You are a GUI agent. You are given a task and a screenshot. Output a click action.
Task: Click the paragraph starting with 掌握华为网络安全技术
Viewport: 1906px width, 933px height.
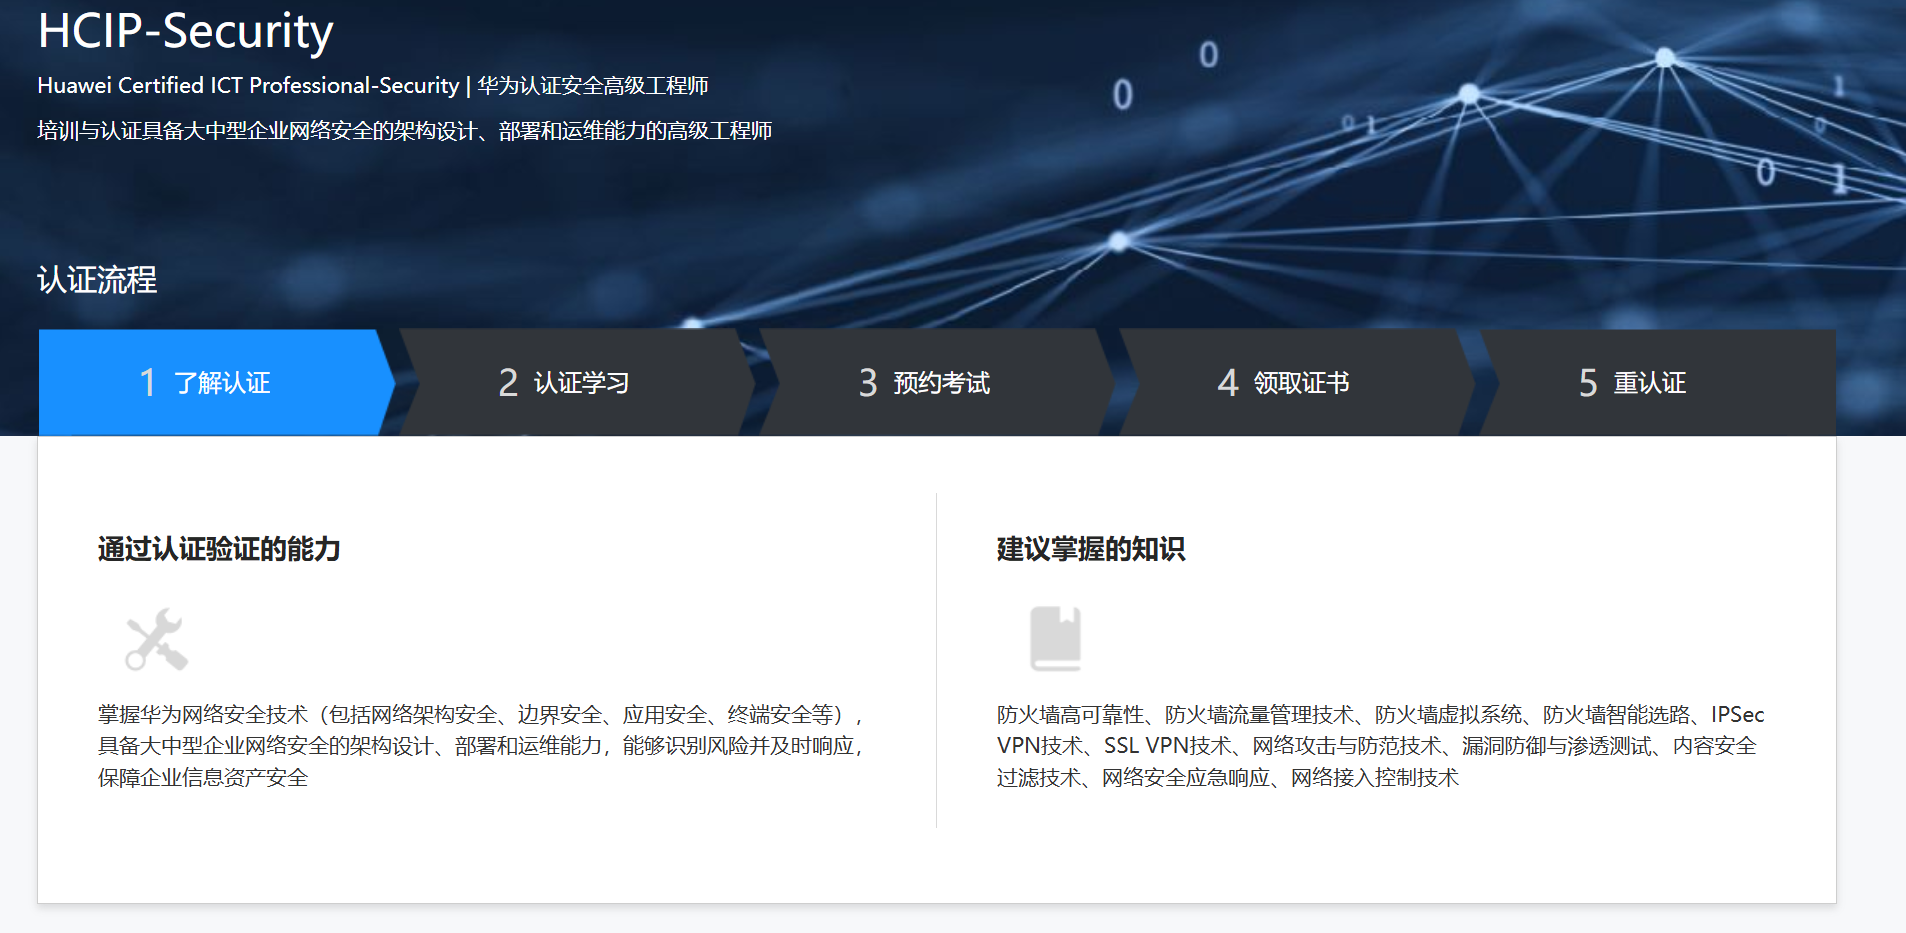point(481,746)
